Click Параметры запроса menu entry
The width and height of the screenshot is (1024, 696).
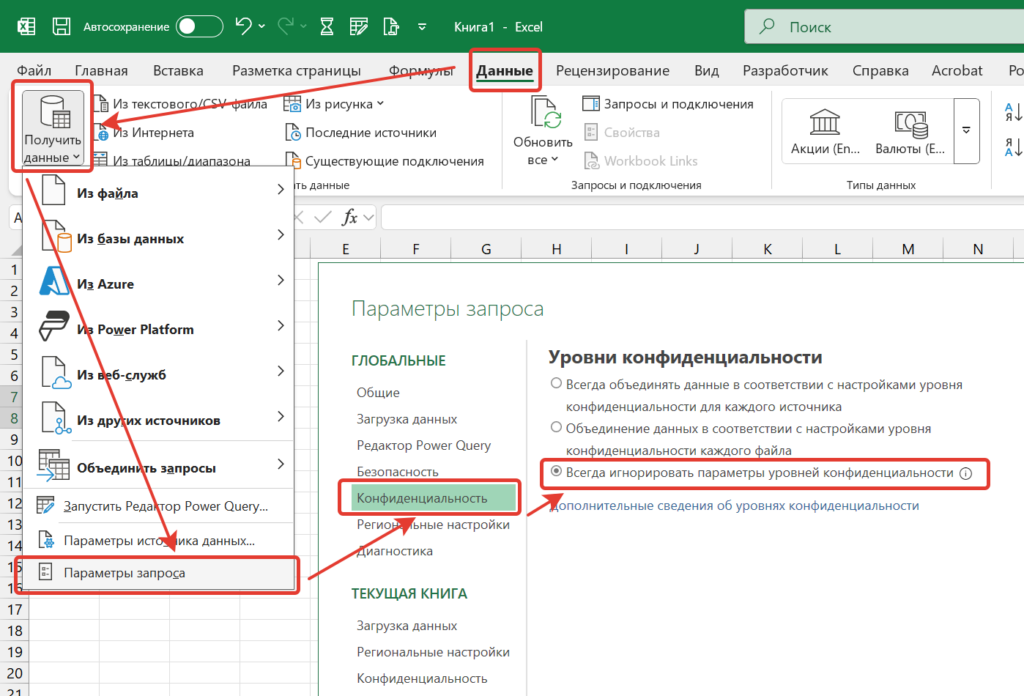tap(159, 573)
